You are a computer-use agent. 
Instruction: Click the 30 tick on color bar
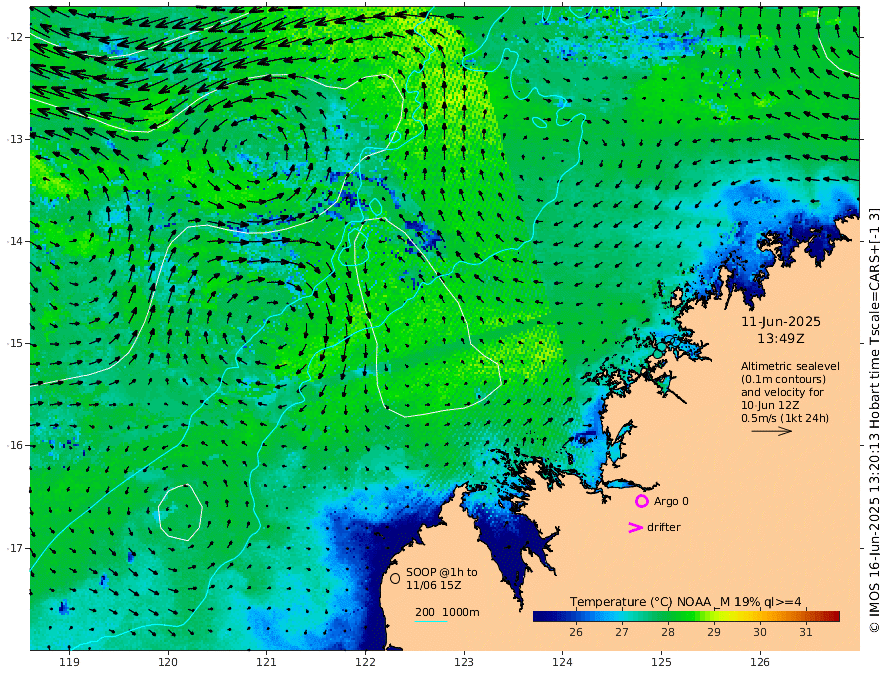[x=759, y=632]
